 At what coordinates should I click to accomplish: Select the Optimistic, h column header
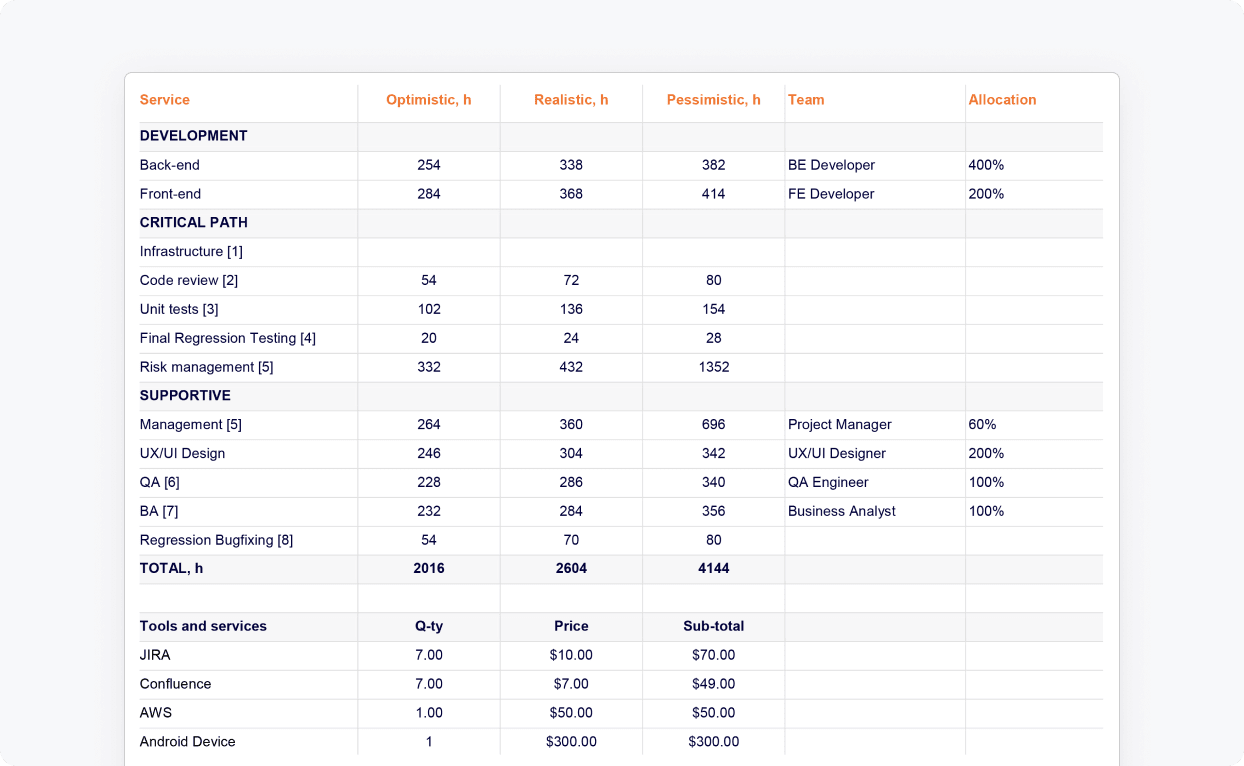coord(428,100)
